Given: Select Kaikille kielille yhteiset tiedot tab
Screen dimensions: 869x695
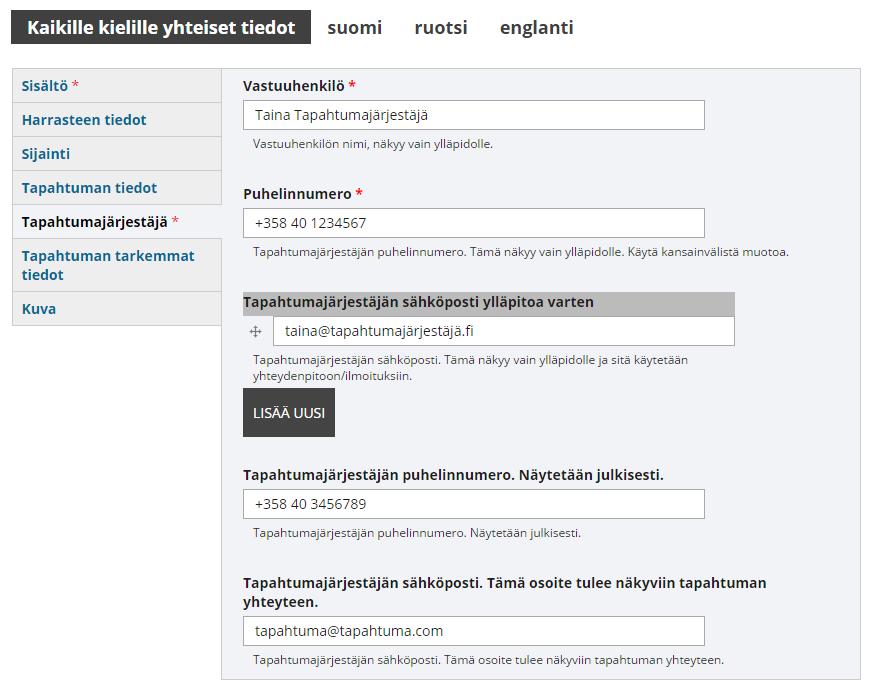Looking at the screenshot, I should pos(161,27).
